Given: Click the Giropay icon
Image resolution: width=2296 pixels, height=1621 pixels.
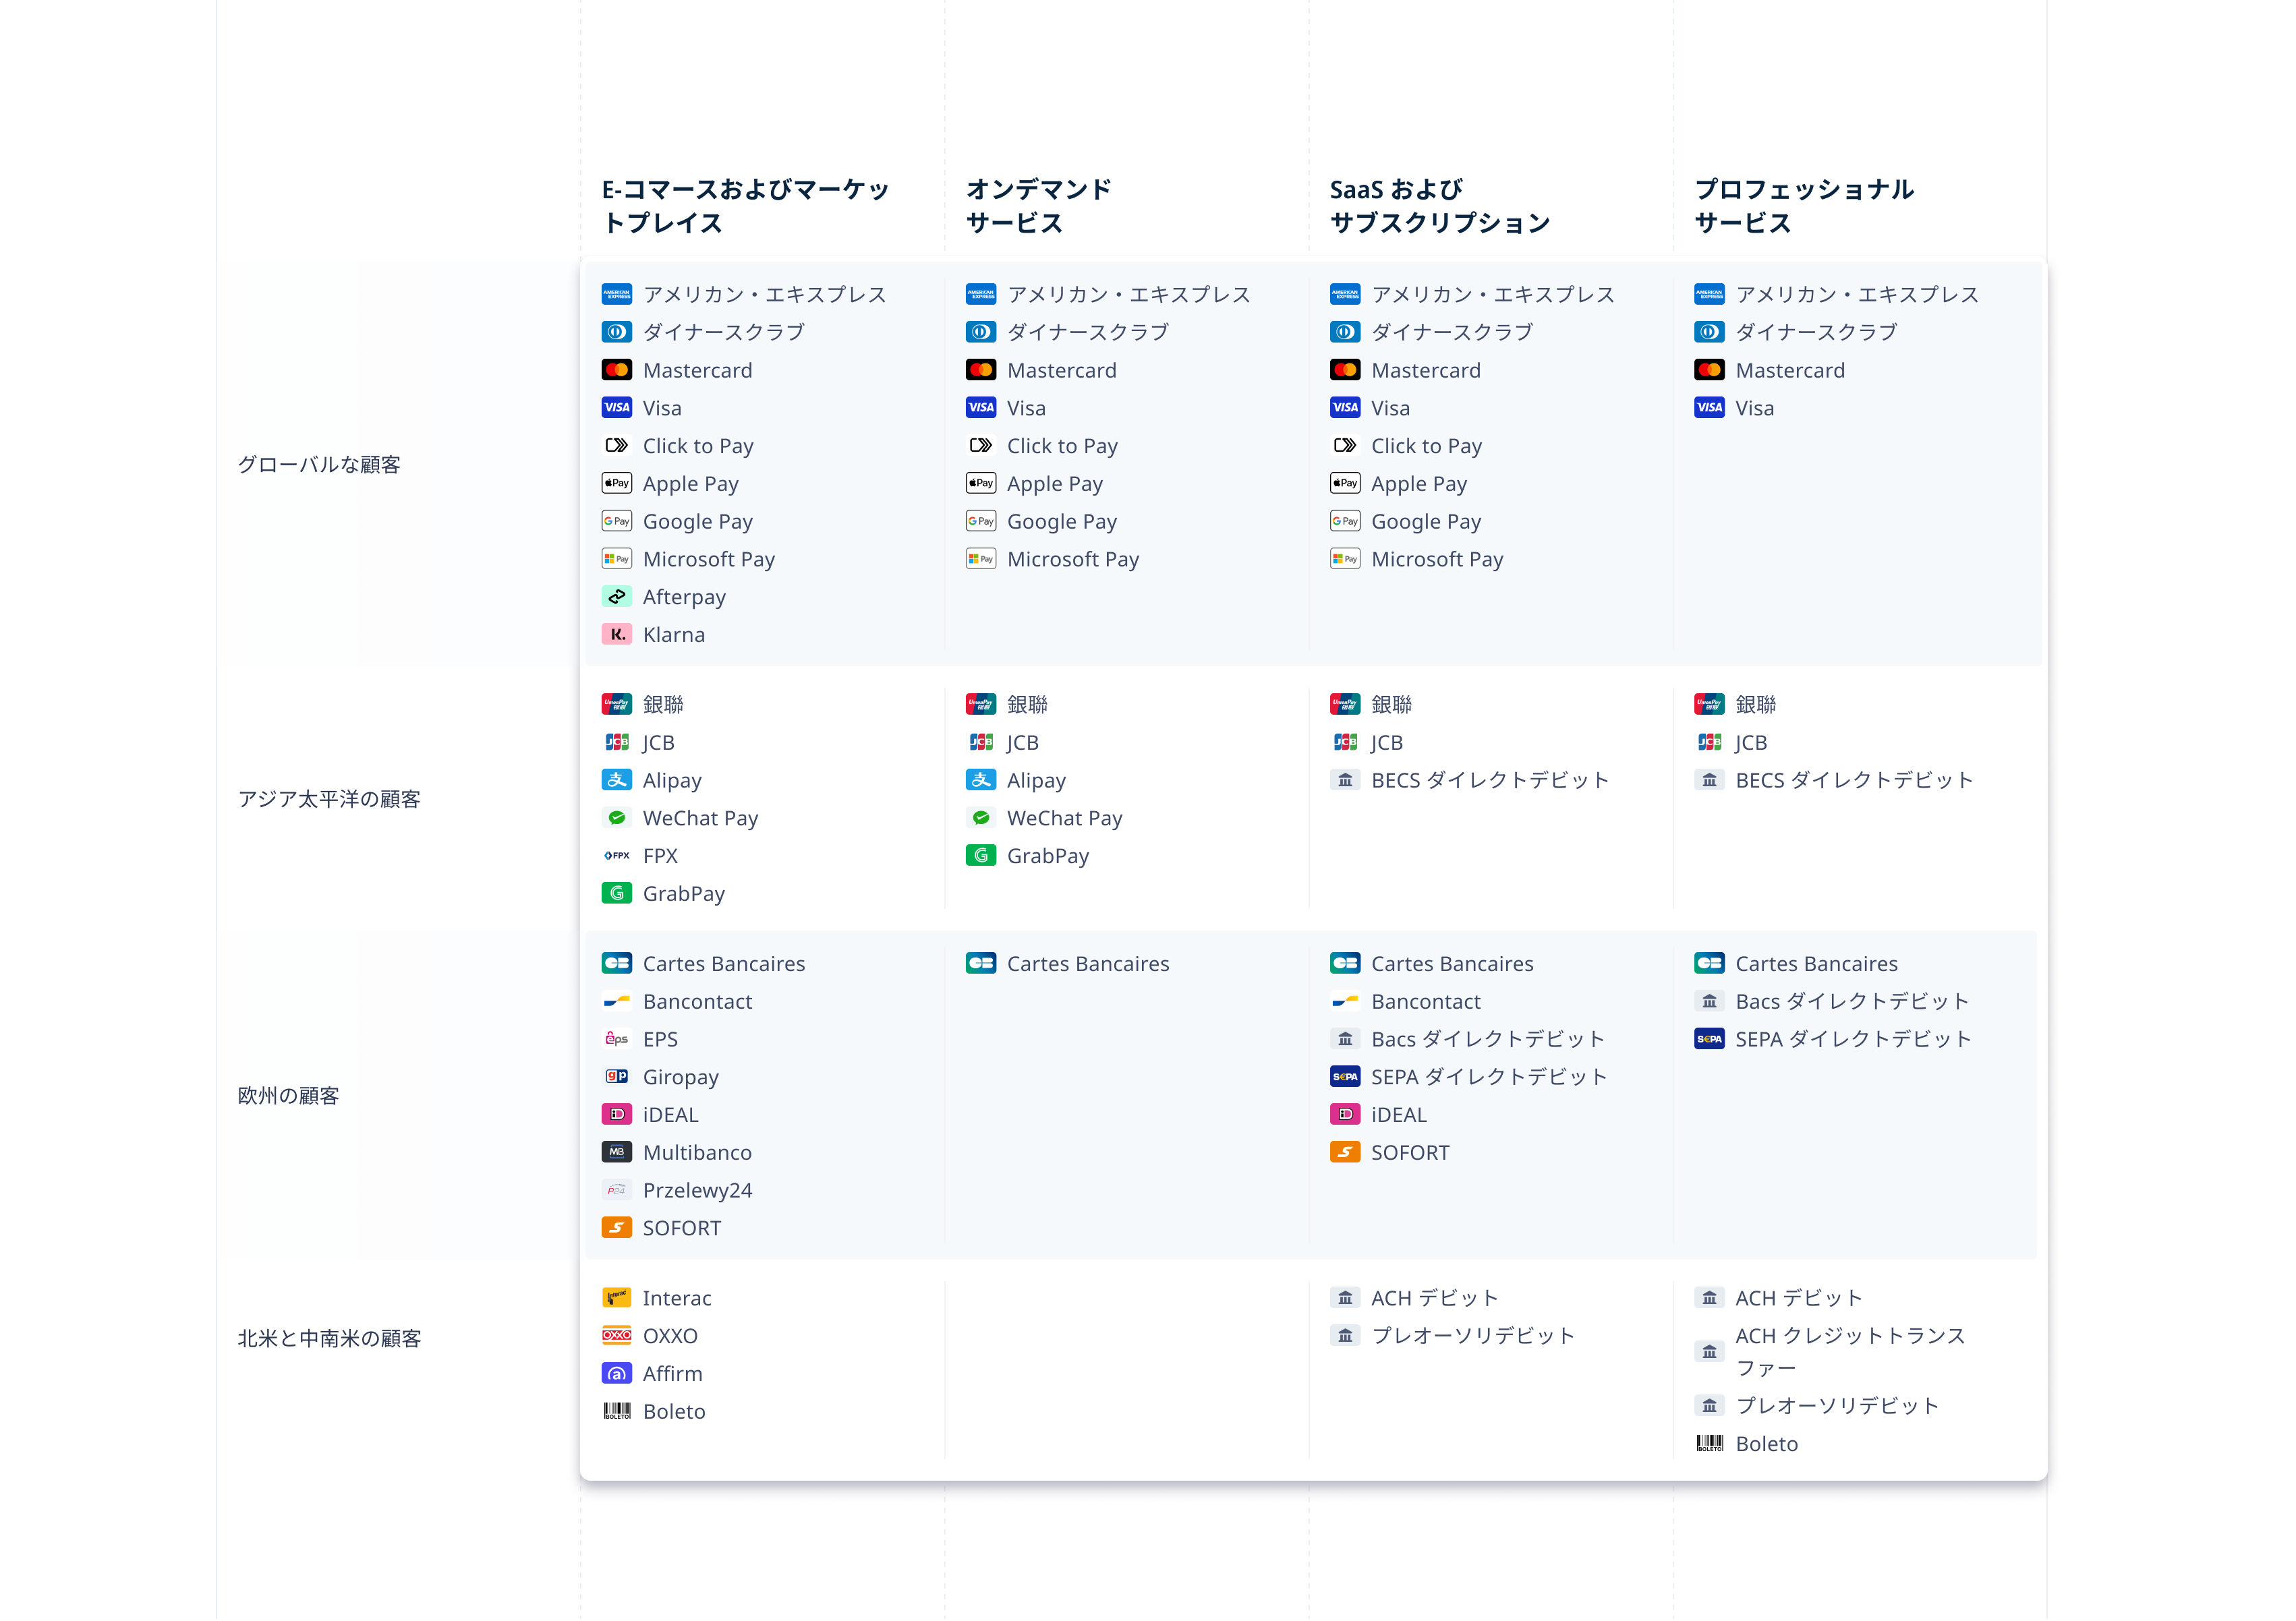Looking at the screenshot, I should (x=616, y=1077).
